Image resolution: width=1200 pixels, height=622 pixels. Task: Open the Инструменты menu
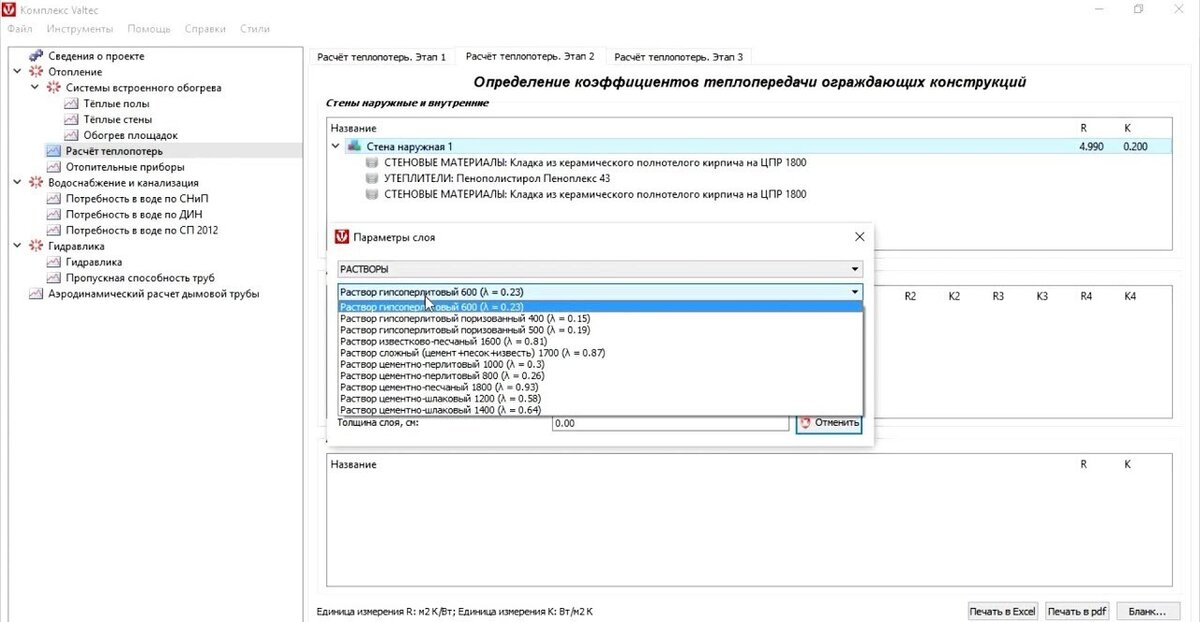point(80,29)
